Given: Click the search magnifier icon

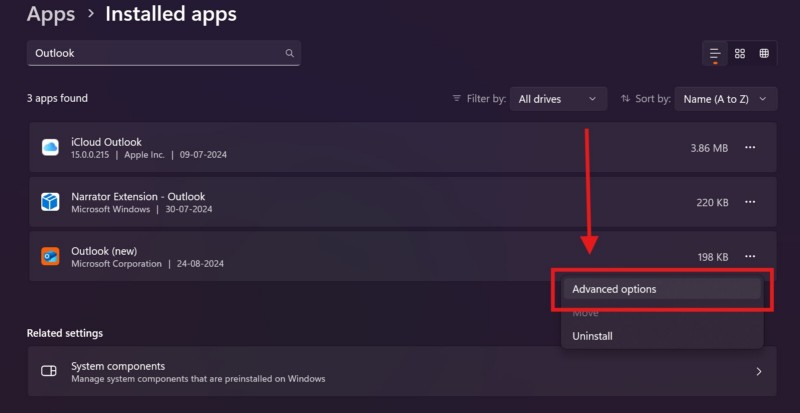Looking at the screenshot, I should (x=290, y=53).
